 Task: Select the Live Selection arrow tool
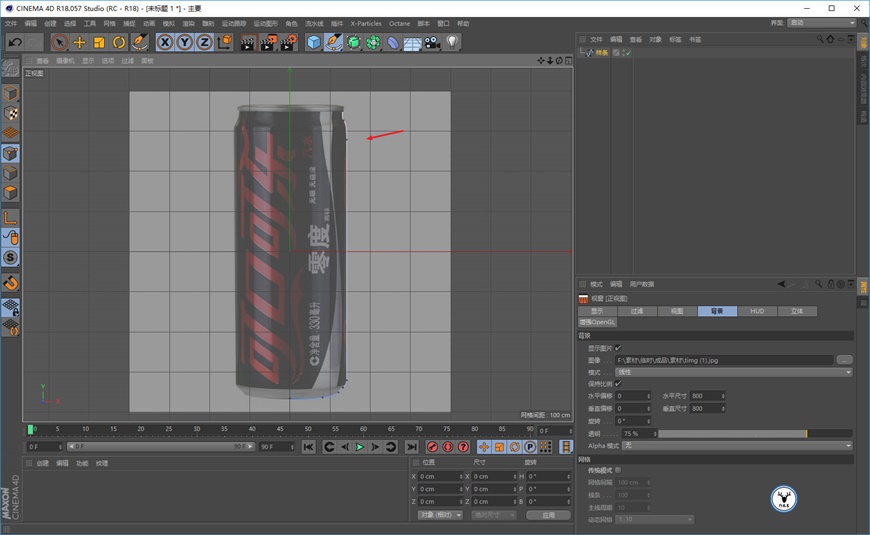coord(59,42)
